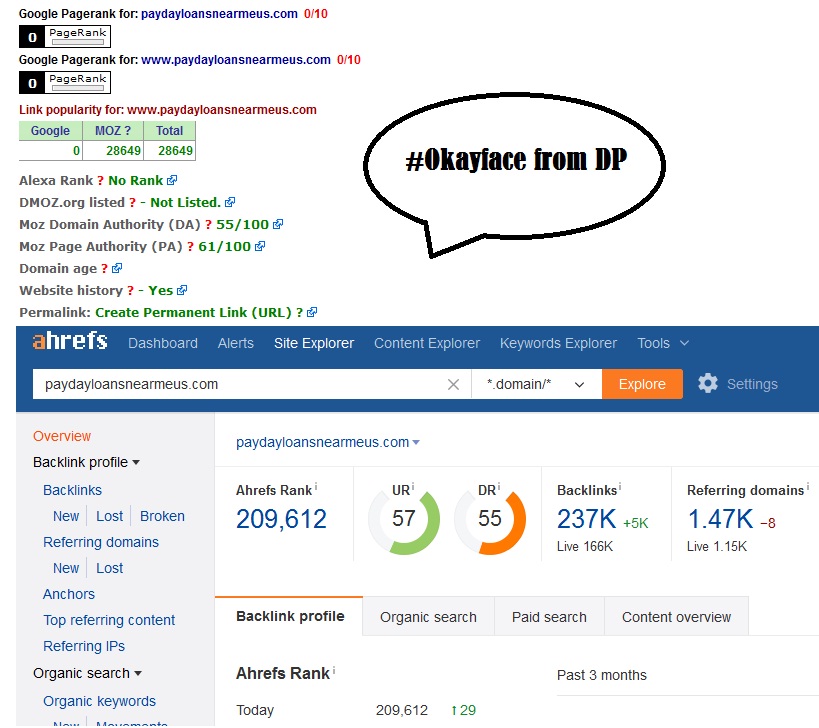Switch to the Organic search tab

pos(428,617)
